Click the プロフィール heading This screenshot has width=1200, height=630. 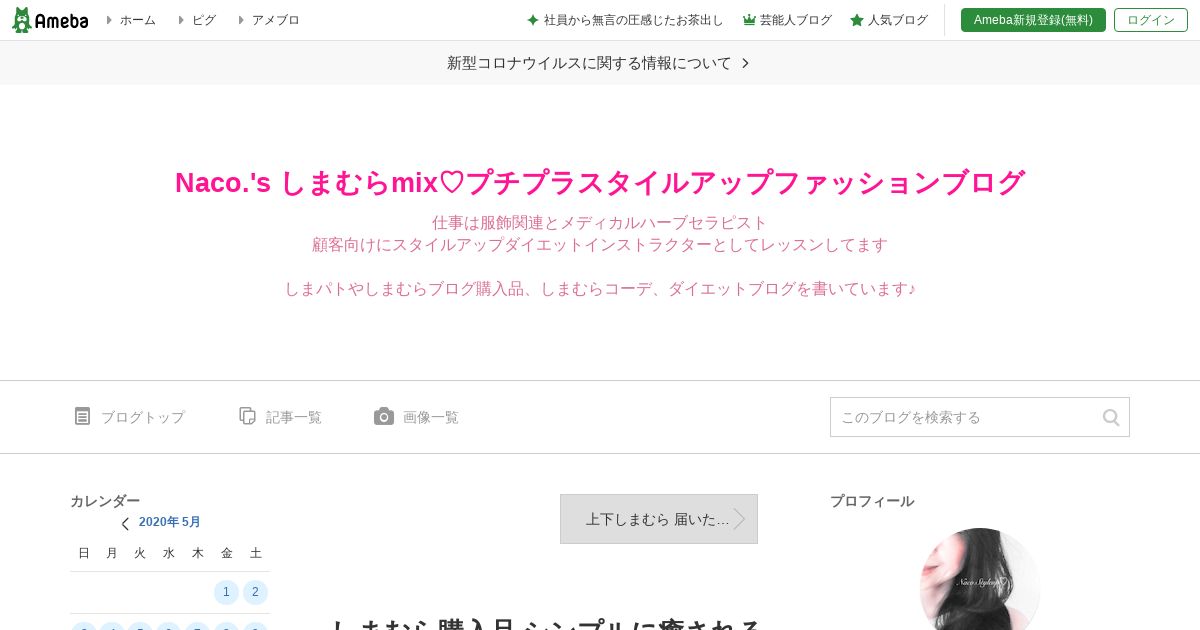tap(872, 501)
